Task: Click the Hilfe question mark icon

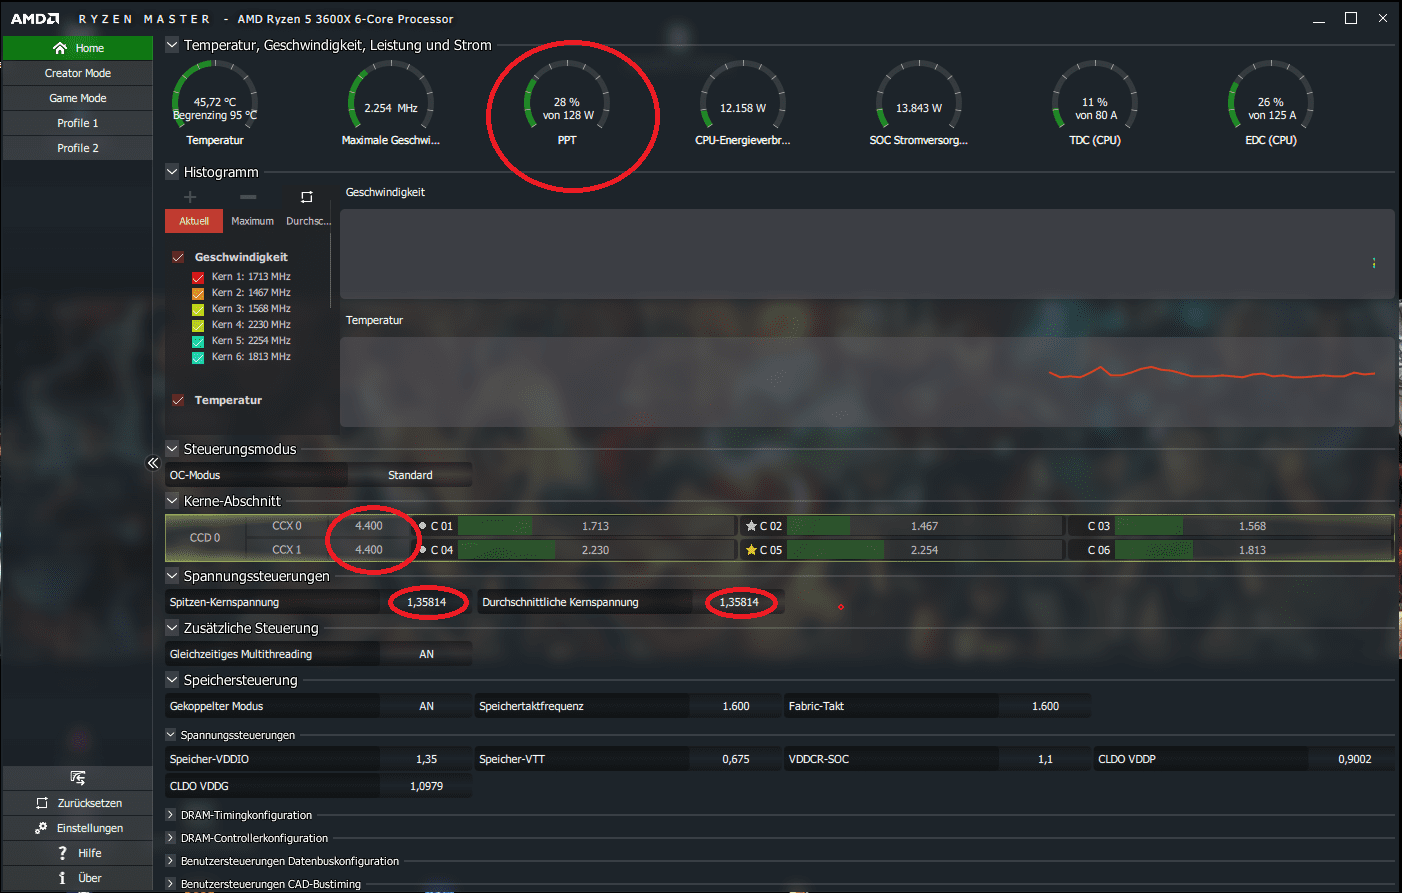Action: 62,853
